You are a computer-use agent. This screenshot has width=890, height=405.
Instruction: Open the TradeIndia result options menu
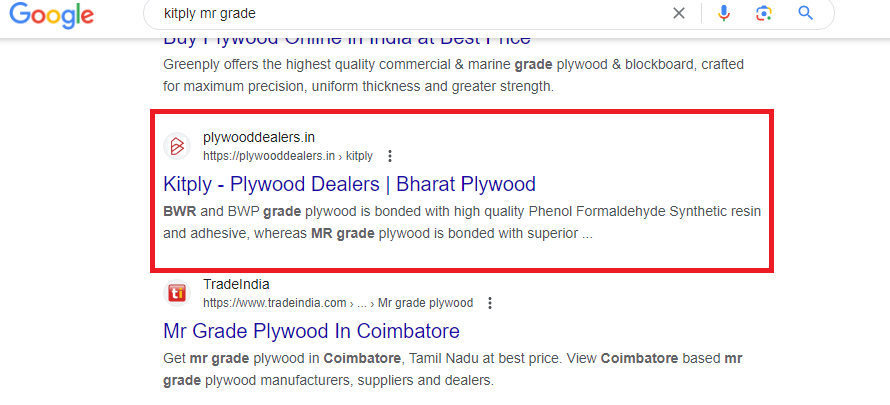point(490,303)
